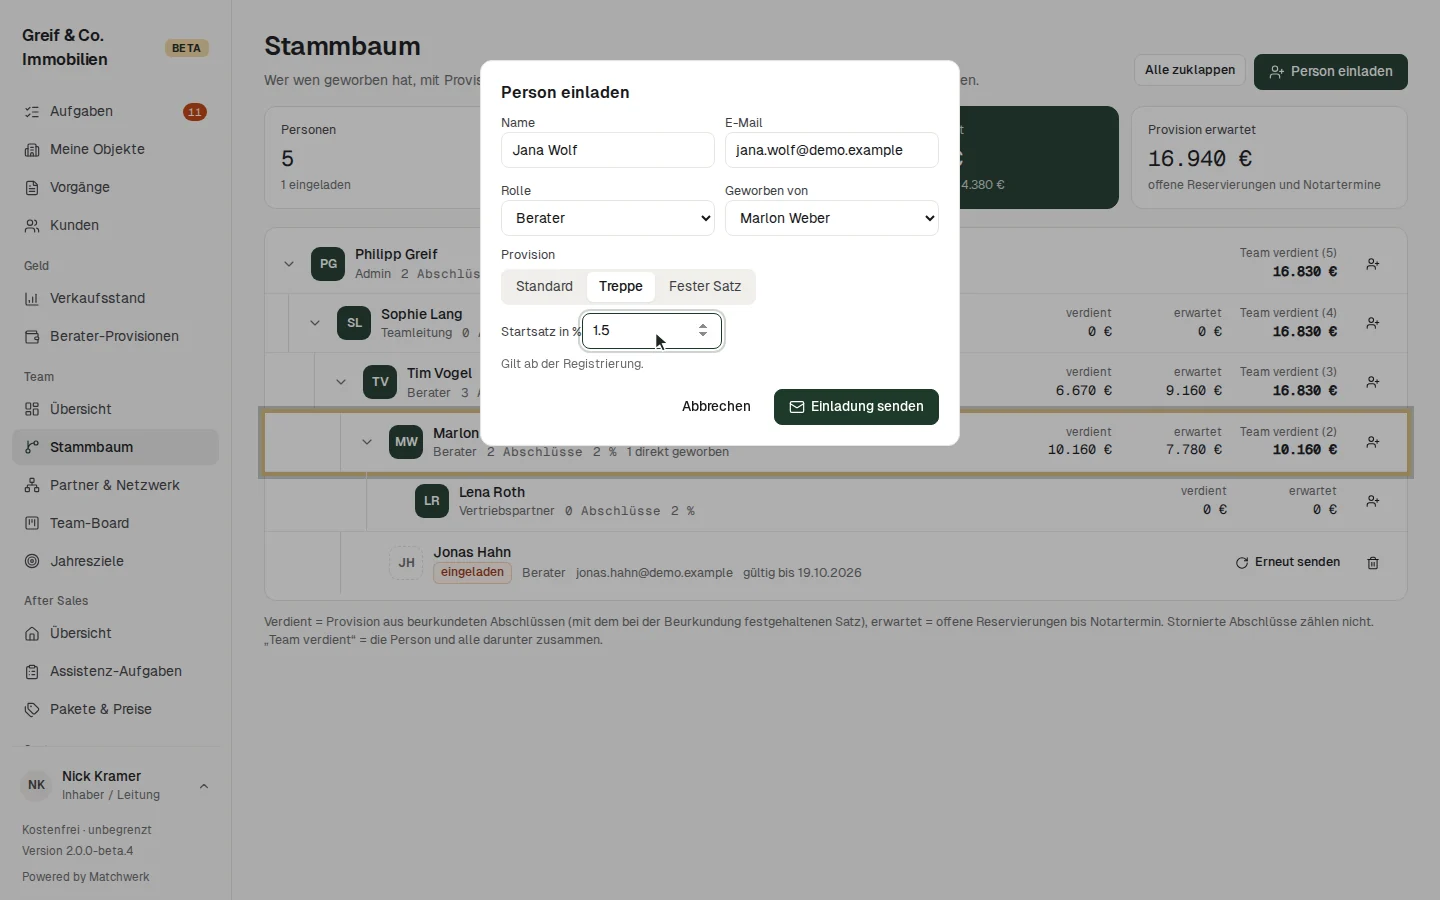
Task: Open Team-Board sidebar item
Action: tap(115, 523)
